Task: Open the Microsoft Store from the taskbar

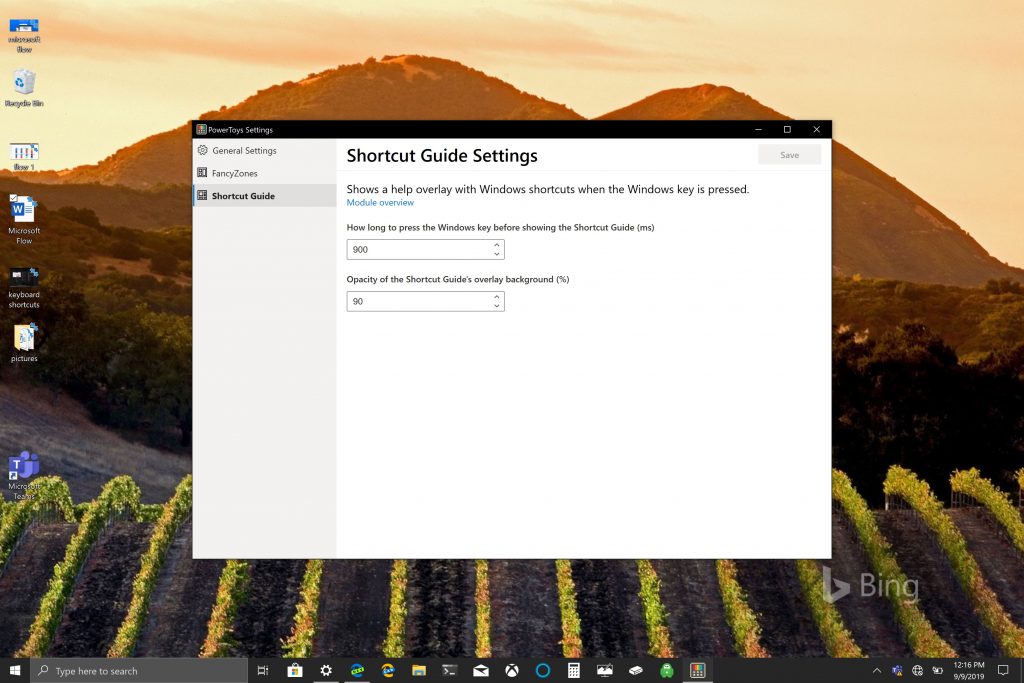Action: 295,670
